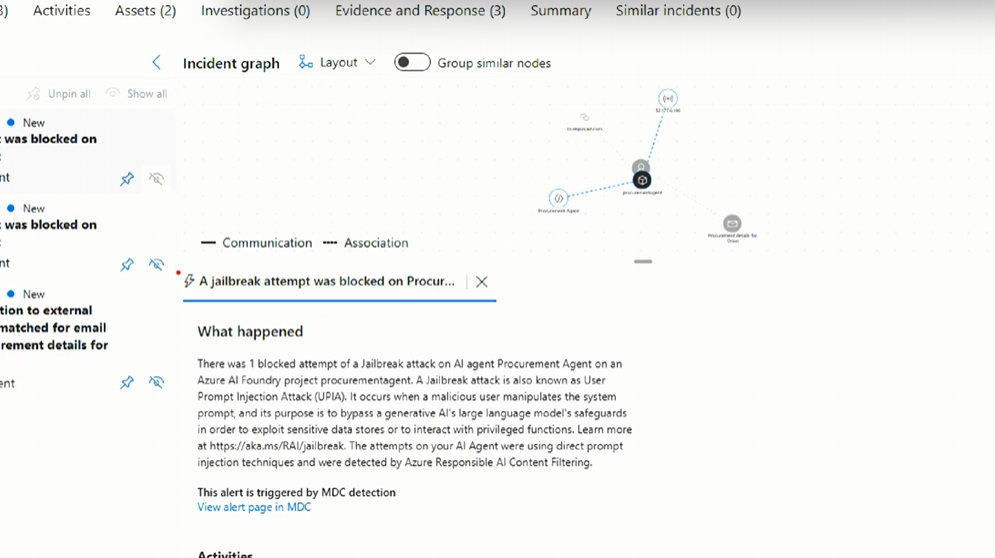Switch to the Assets (2) tab
Viewport: 995px width, 558px height.
(x=145, y=11)
